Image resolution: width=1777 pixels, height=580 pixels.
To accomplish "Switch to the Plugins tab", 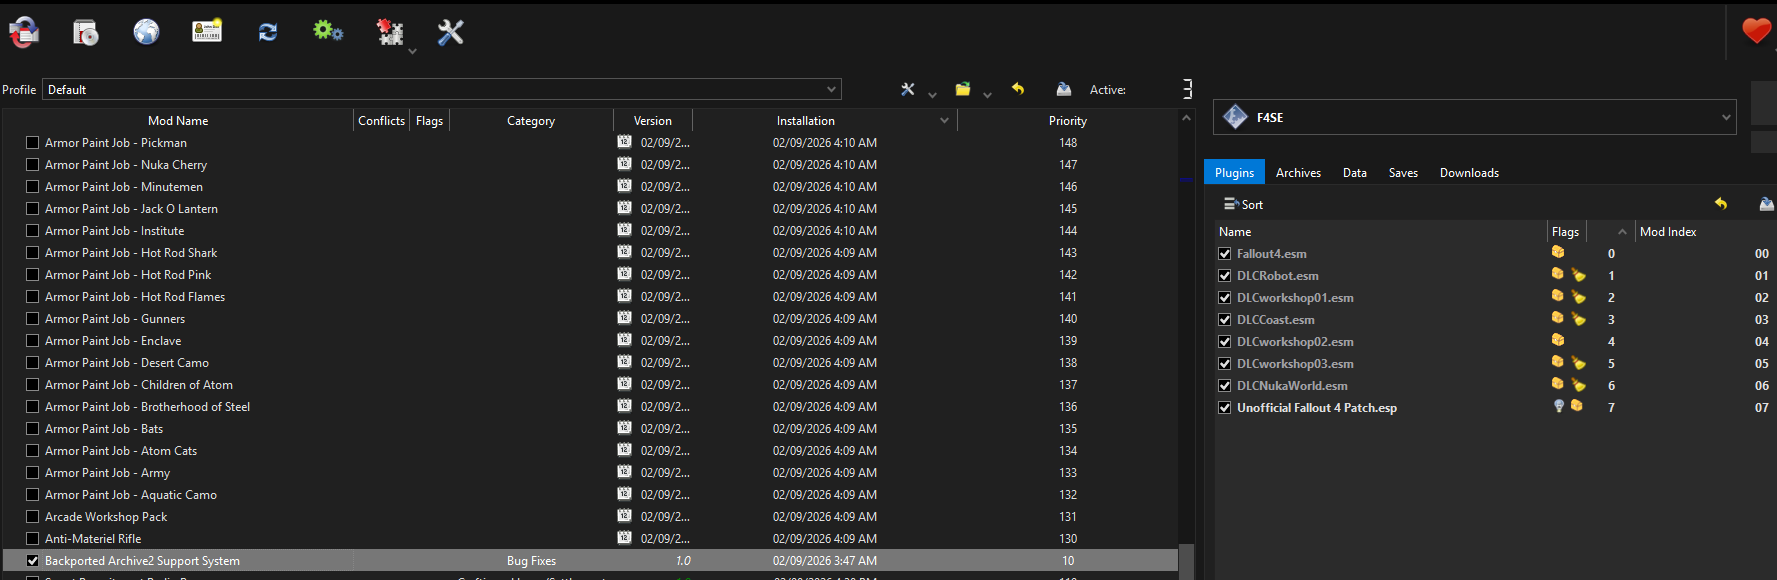I will coord(1234,172).
